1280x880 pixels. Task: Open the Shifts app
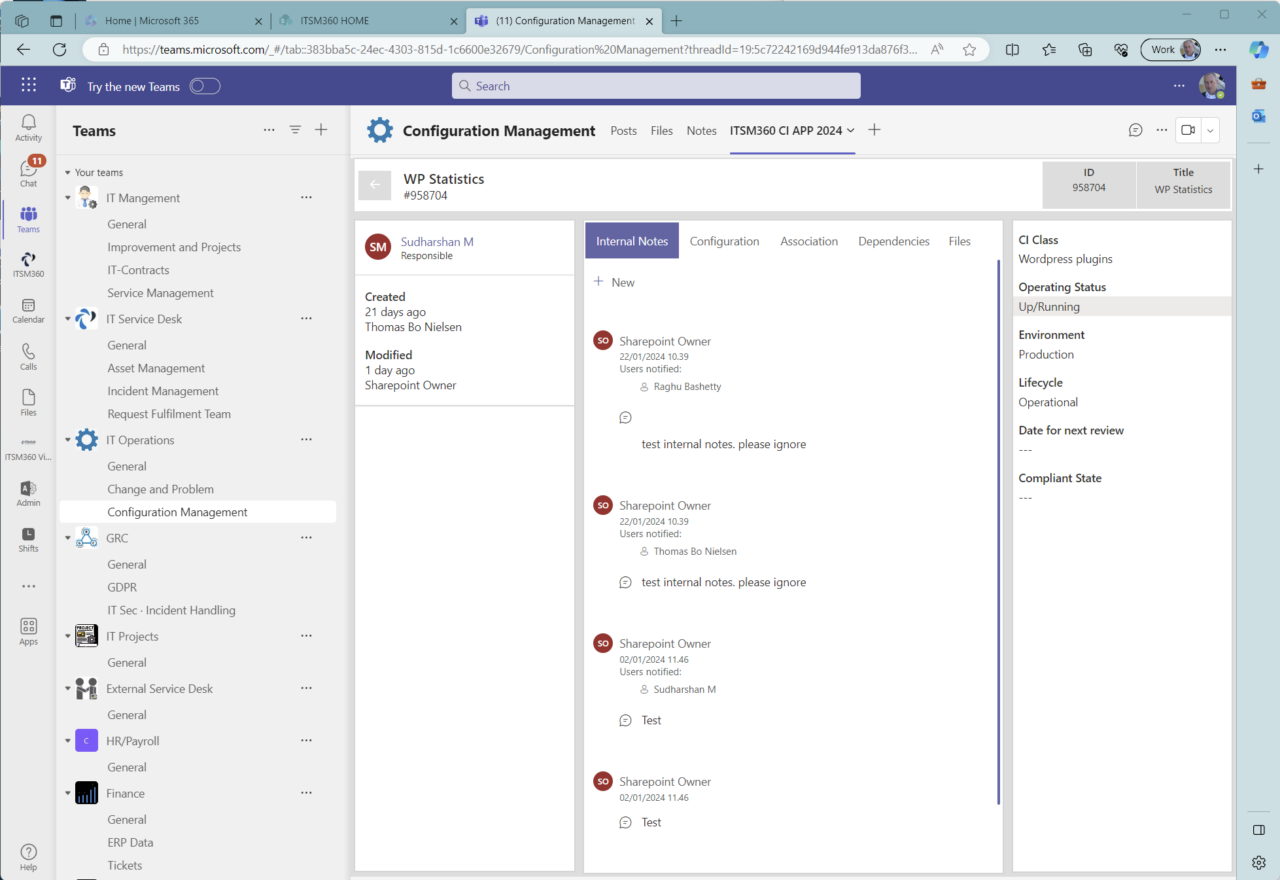(x=28, y=540)
